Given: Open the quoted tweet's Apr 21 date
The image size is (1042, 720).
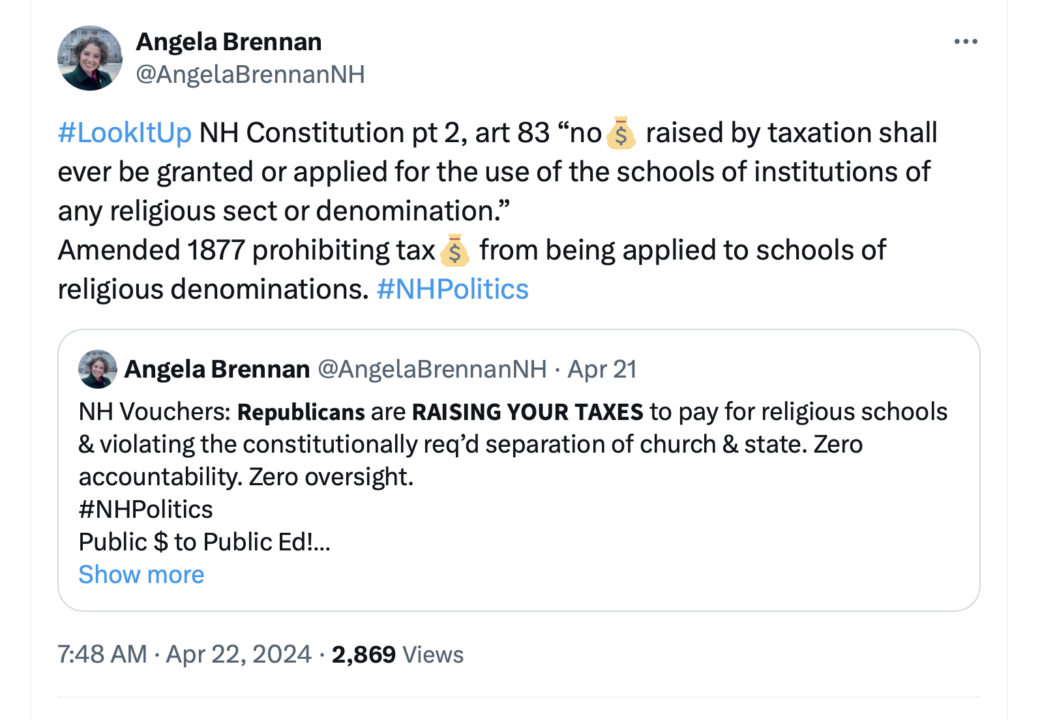Looking at the screenshot, I should point(602,369).
